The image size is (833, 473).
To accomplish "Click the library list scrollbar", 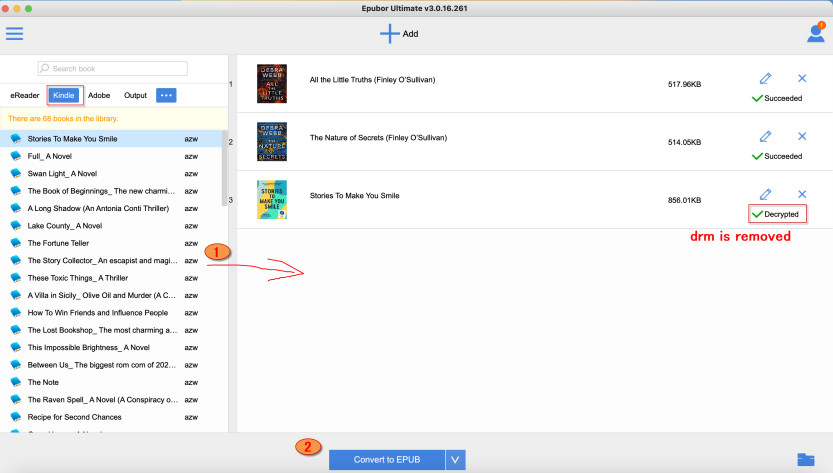I will pos(225,168).
